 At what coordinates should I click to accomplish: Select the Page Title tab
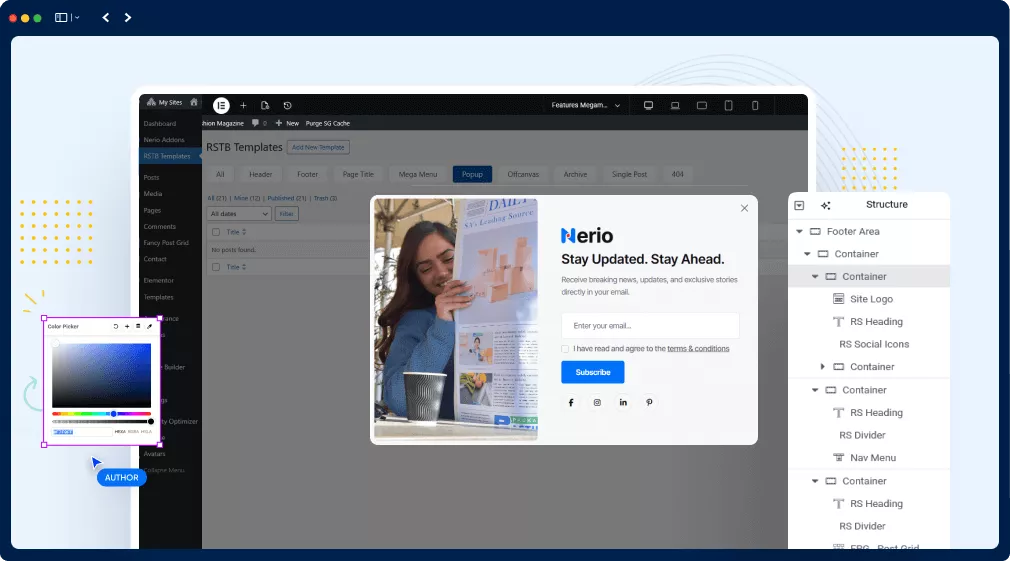point(358,175)
